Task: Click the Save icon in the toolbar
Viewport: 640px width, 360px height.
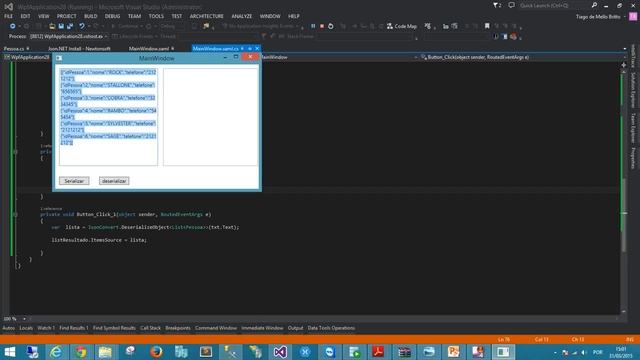Action: (61, 26)
